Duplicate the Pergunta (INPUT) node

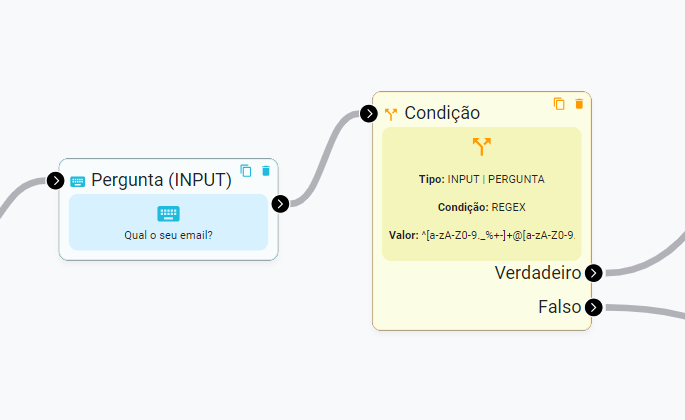(246, 171)
